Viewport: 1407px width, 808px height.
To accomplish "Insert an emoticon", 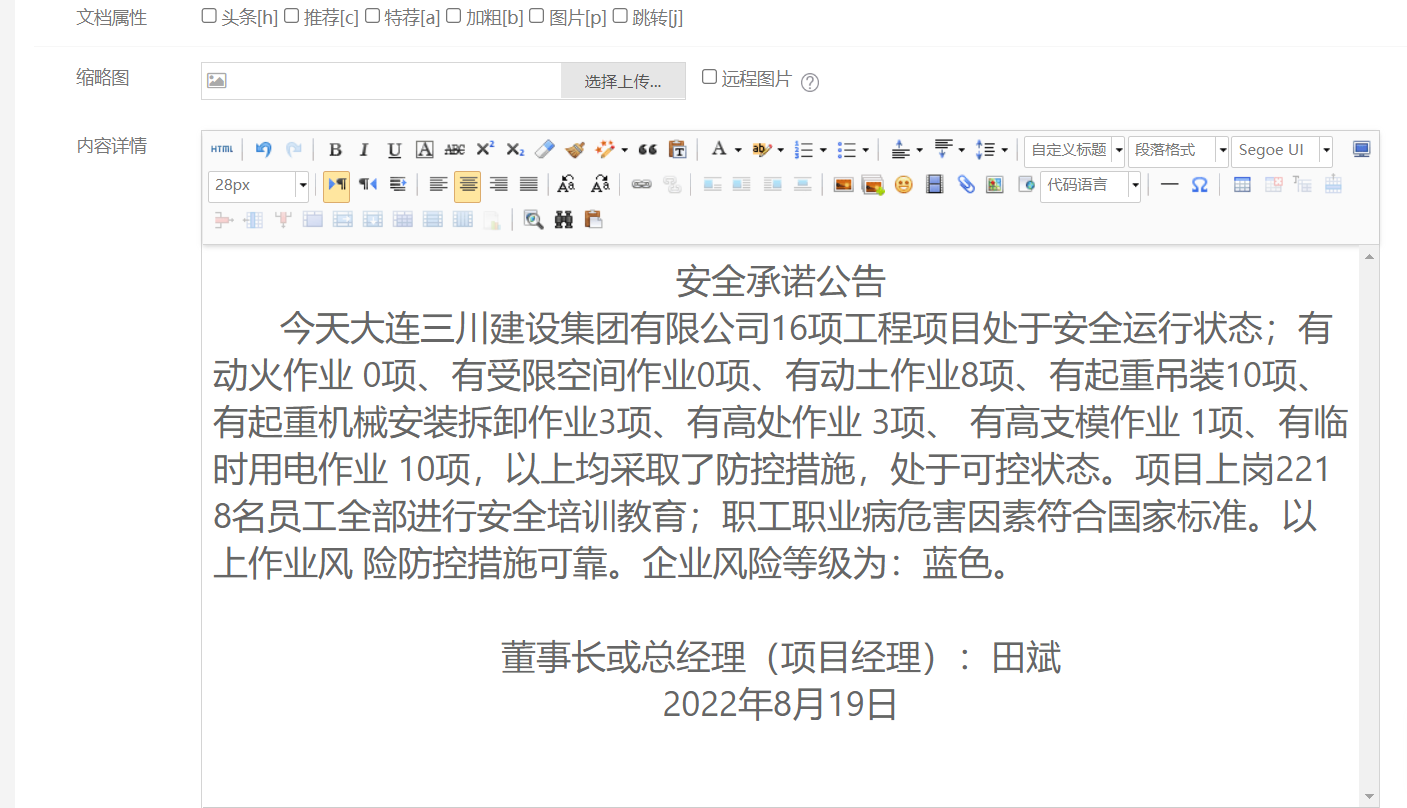I will pyautogui.click(x=903, y=184).
